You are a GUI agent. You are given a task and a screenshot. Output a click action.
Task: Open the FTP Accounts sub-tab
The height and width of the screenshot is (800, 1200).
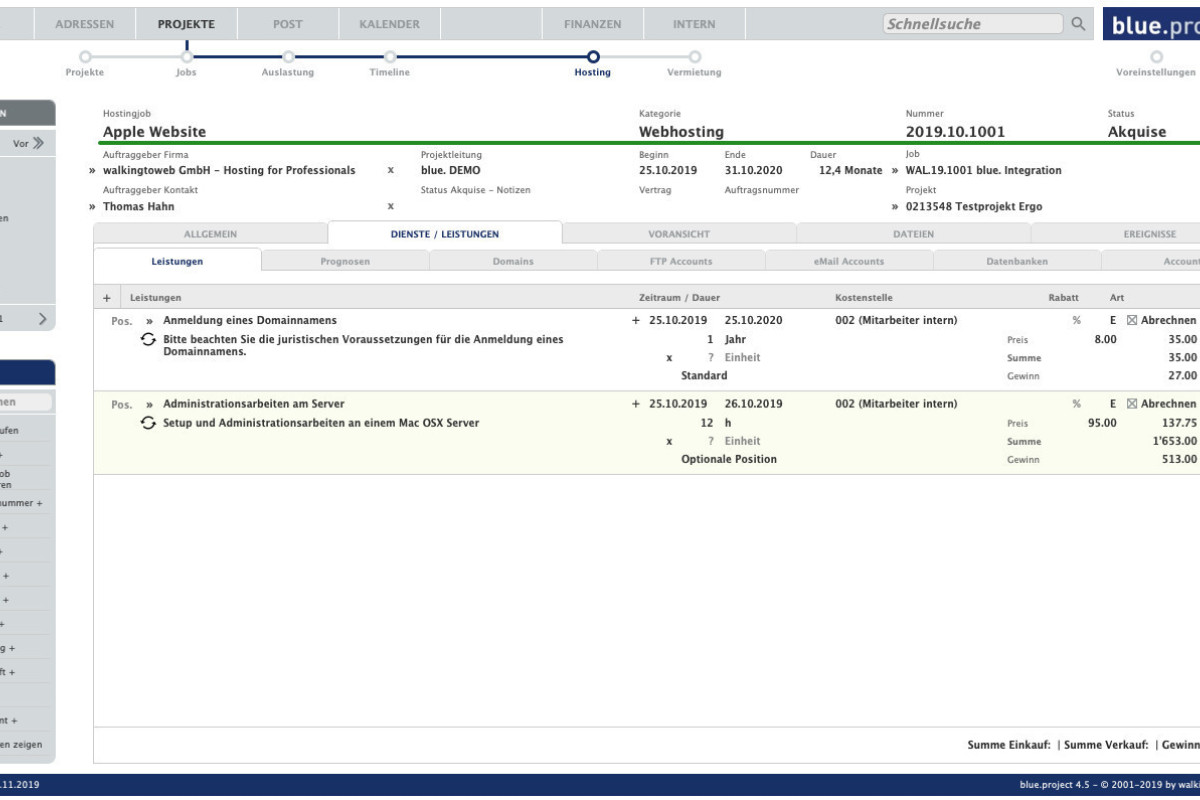tap(681, 261)
